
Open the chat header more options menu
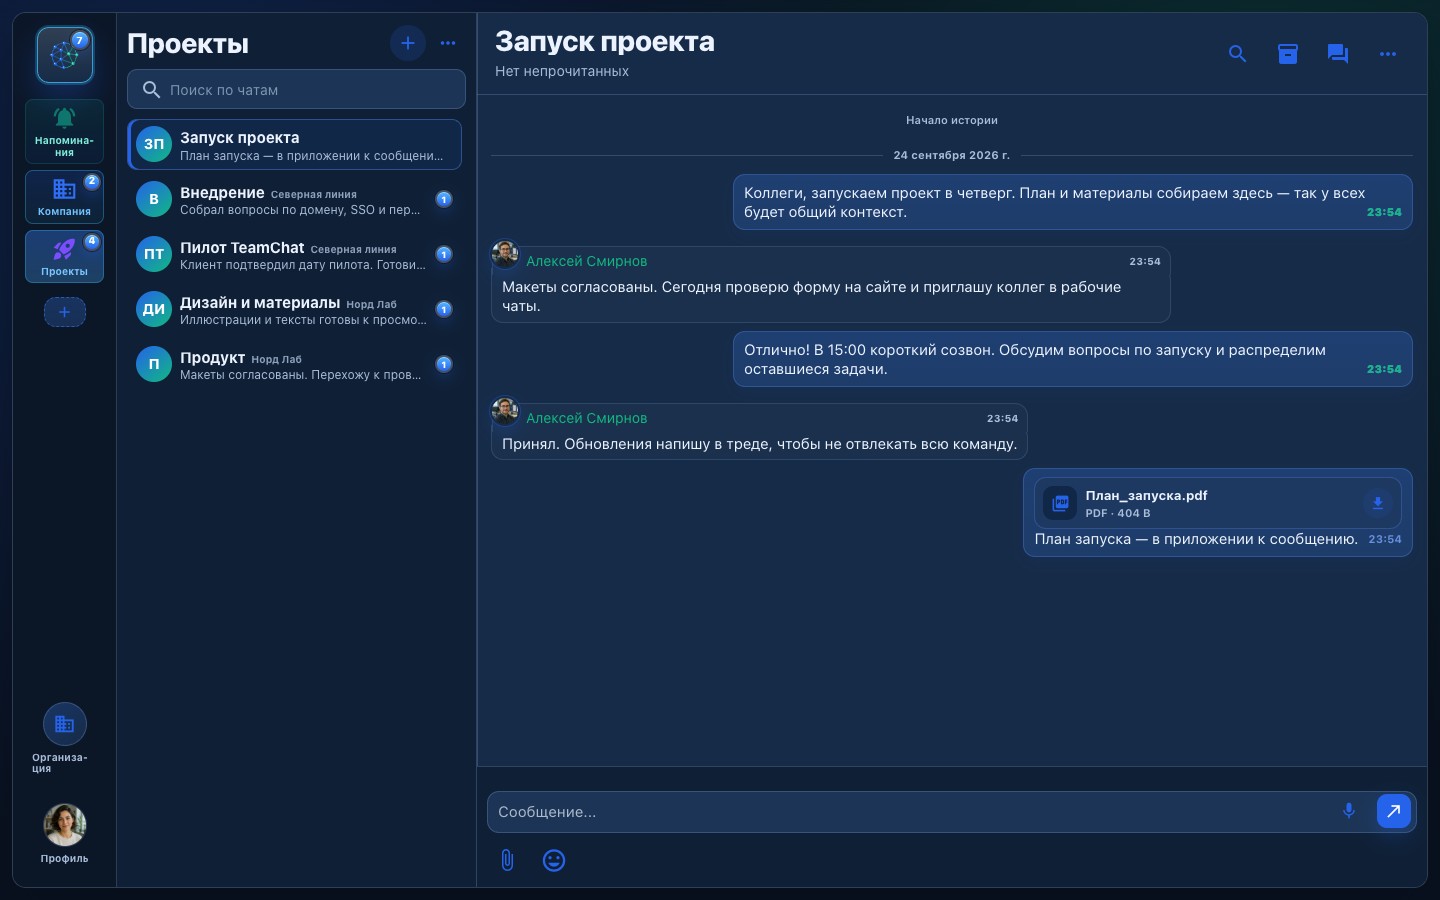pyautogui.click(x=1388, y=54)
